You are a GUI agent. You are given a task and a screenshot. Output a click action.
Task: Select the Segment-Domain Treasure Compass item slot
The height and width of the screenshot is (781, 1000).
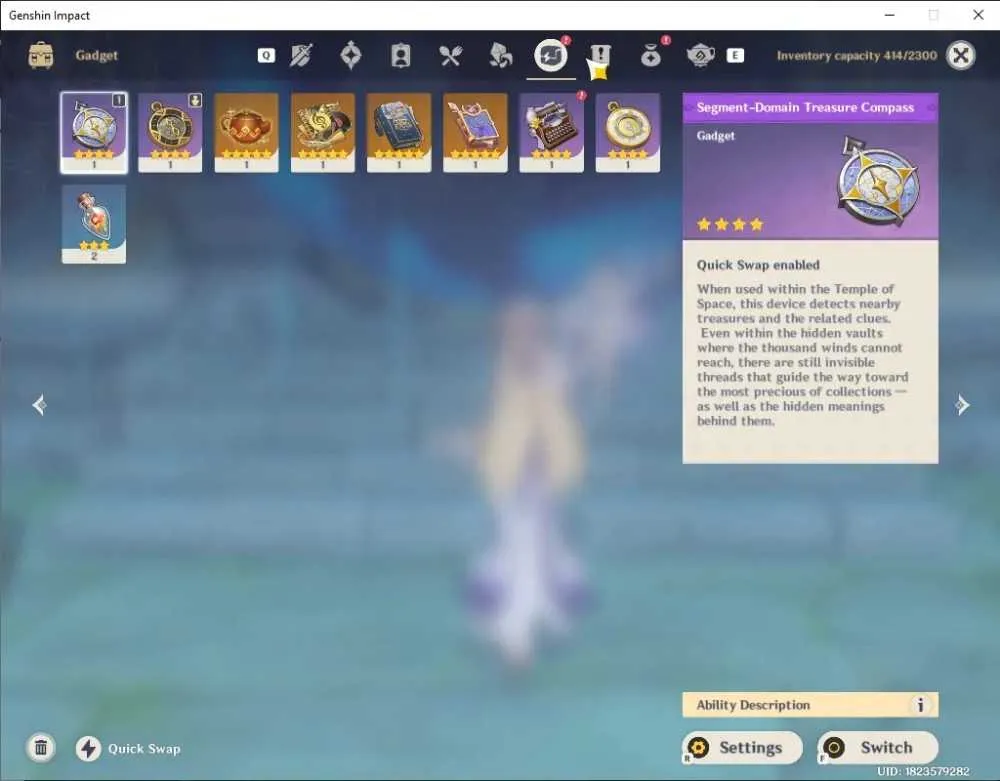pos(94,133)
